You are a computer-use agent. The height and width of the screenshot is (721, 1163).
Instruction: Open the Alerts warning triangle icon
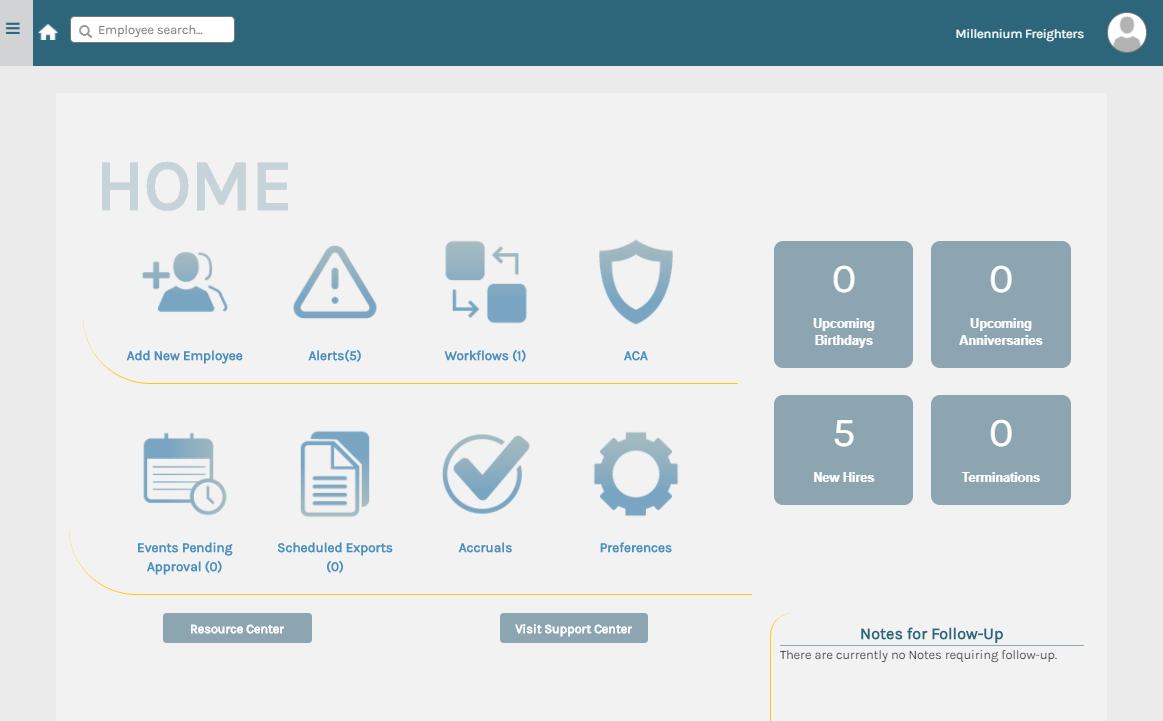[335, 283]
